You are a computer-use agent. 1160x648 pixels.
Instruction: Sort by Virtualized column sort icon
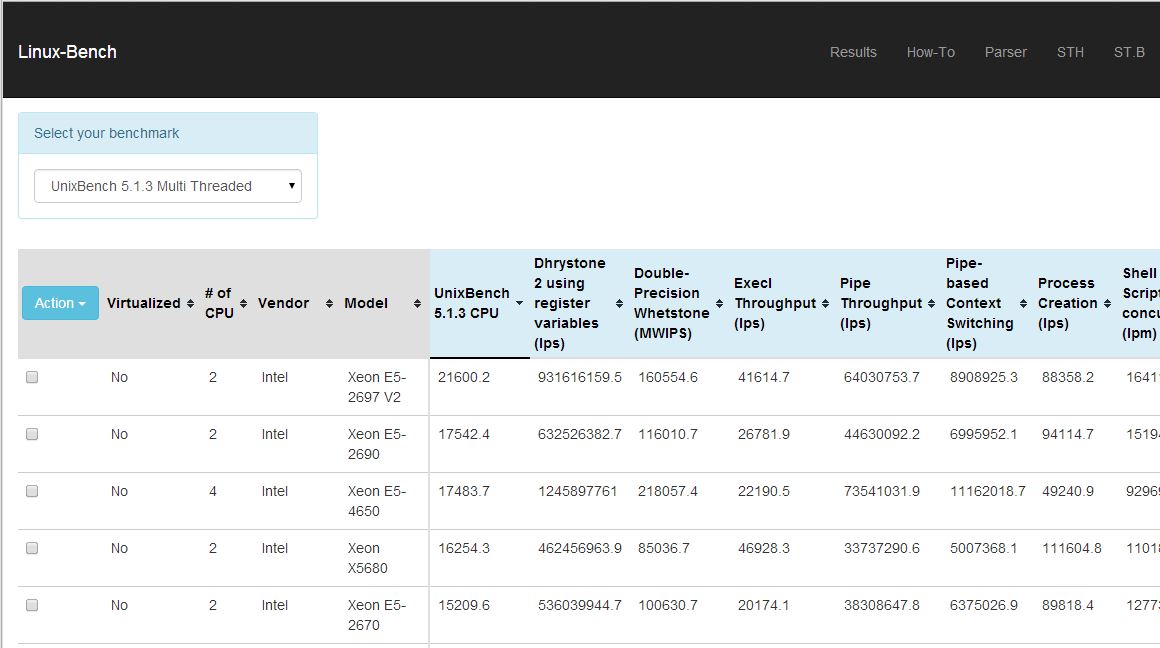[x=190, y=304]
